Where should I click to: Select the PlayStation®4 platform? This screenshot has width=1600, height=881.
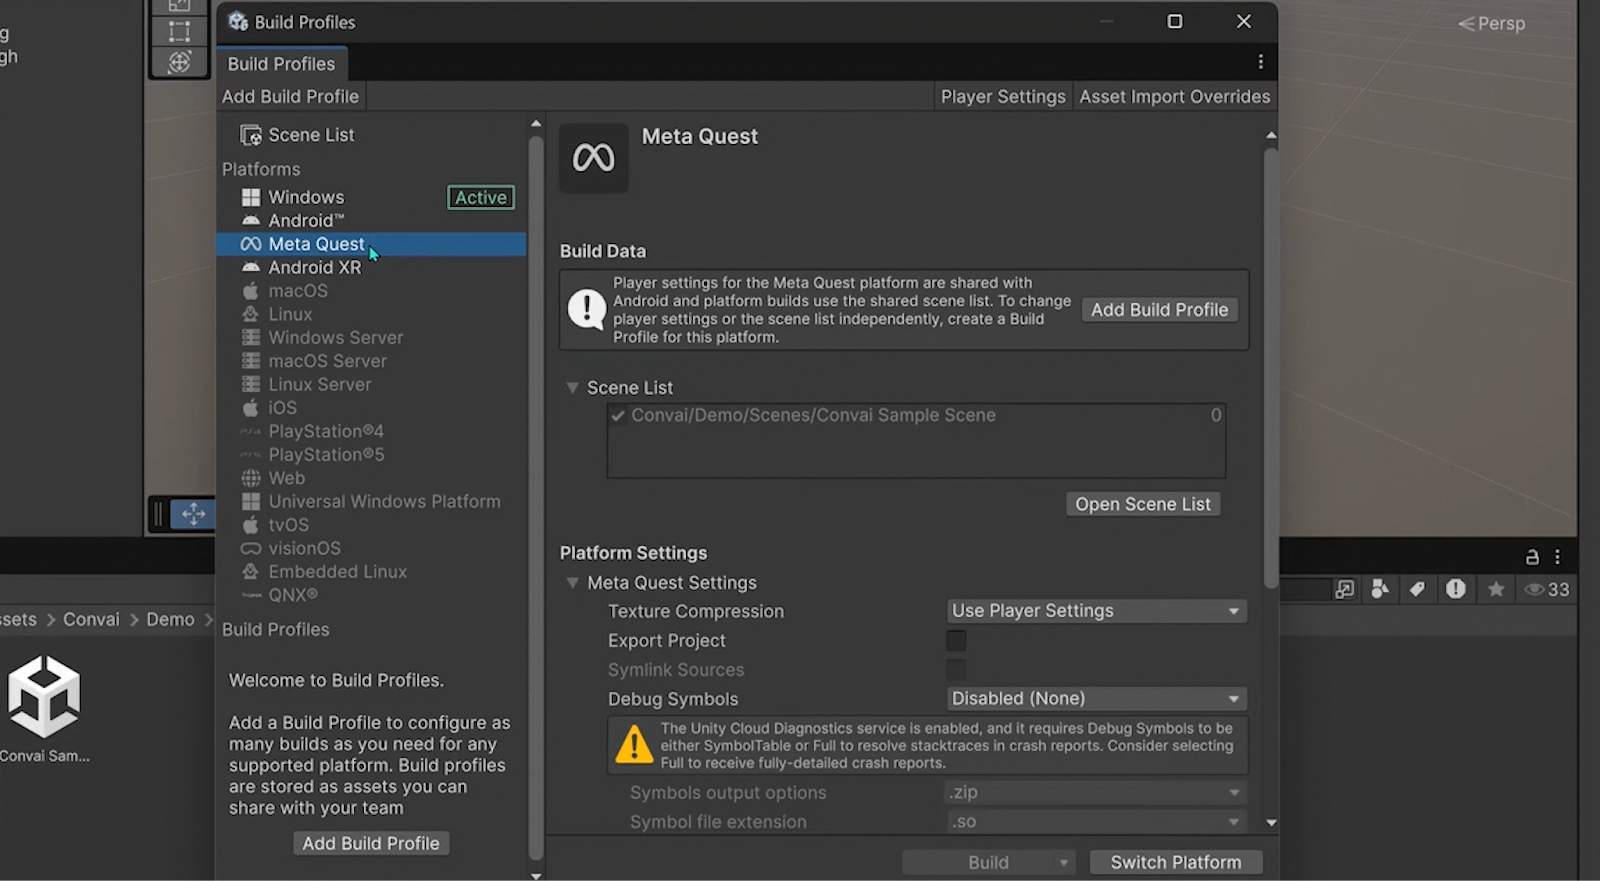point(371,431)
